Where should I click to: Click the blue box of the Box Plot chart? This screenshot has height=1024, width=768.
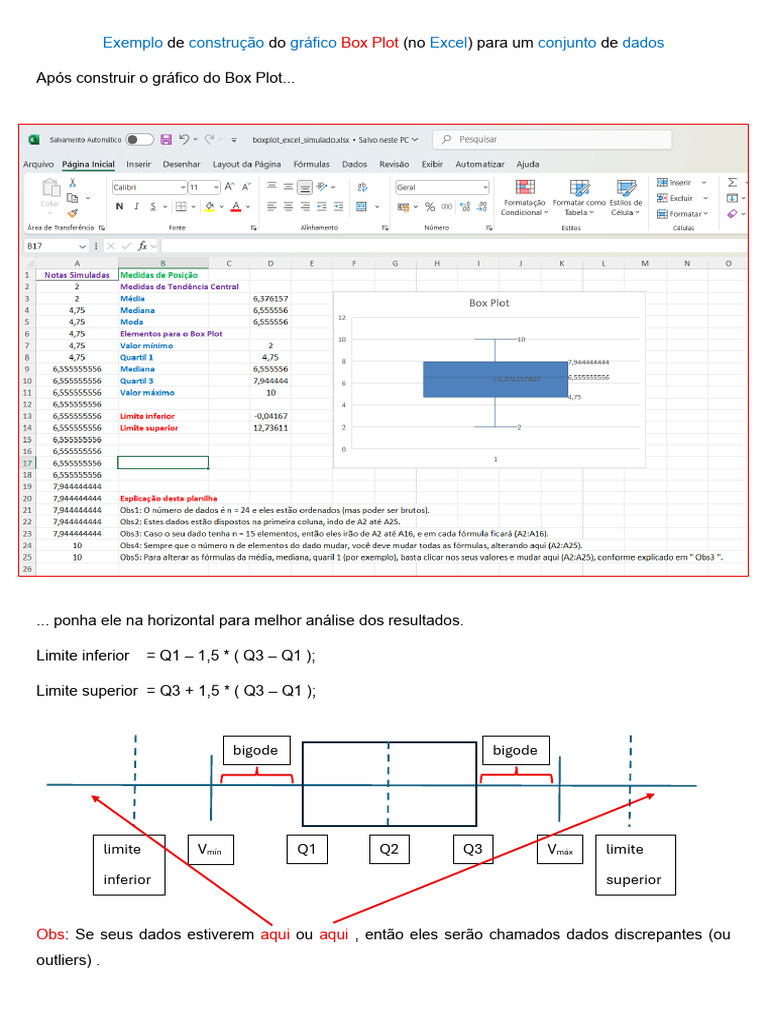point(495,379)
